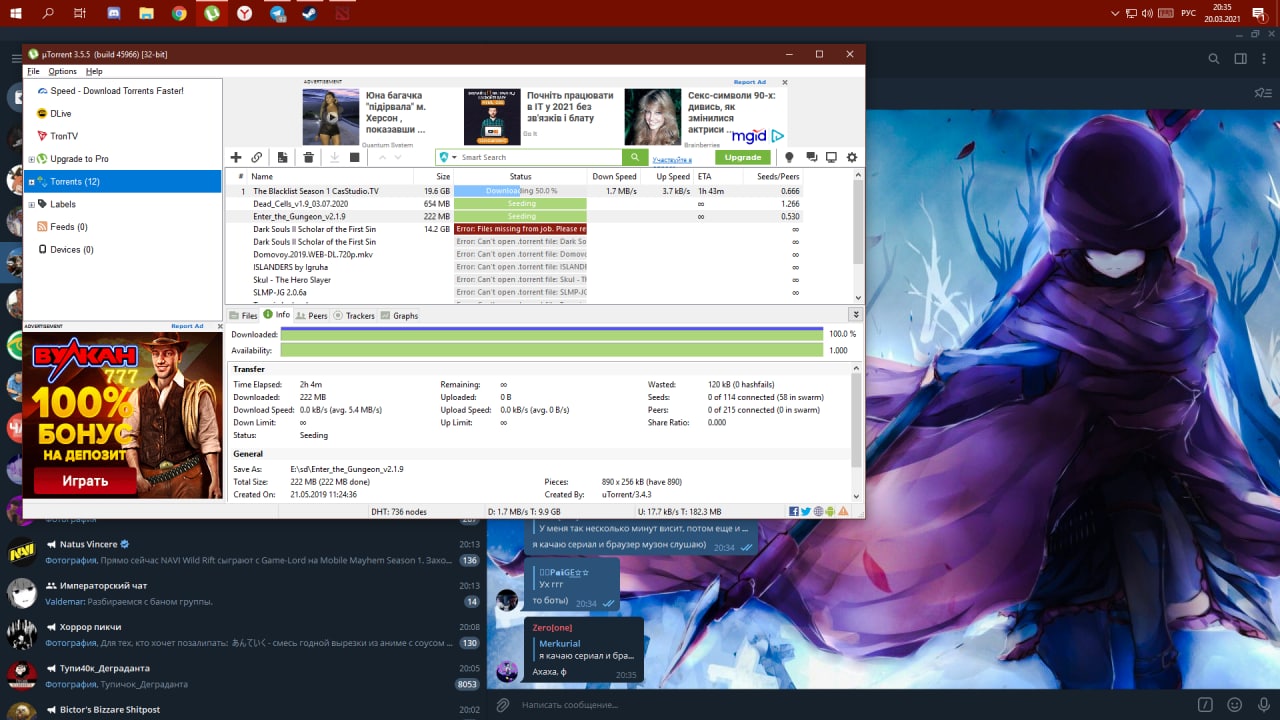Screen dimensions: 1280x720
Task: Click the chat bubbles icon in toolbar
Action: [811, 157]
